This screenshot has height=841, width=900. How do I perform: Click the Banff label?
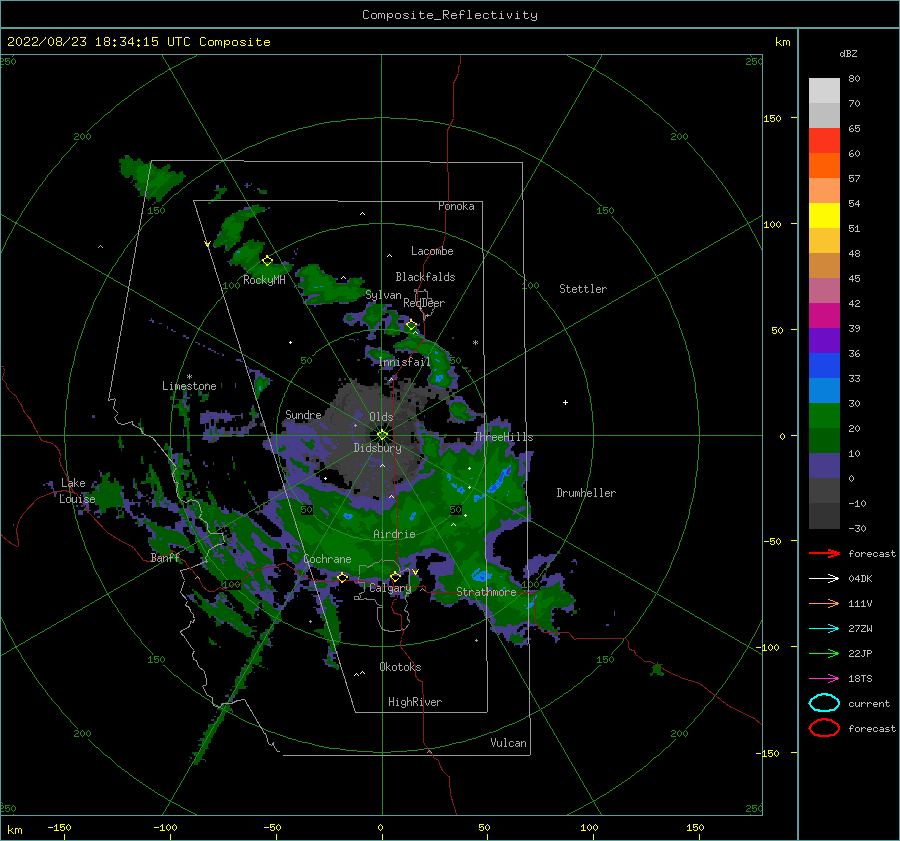(x=165, y=557)
